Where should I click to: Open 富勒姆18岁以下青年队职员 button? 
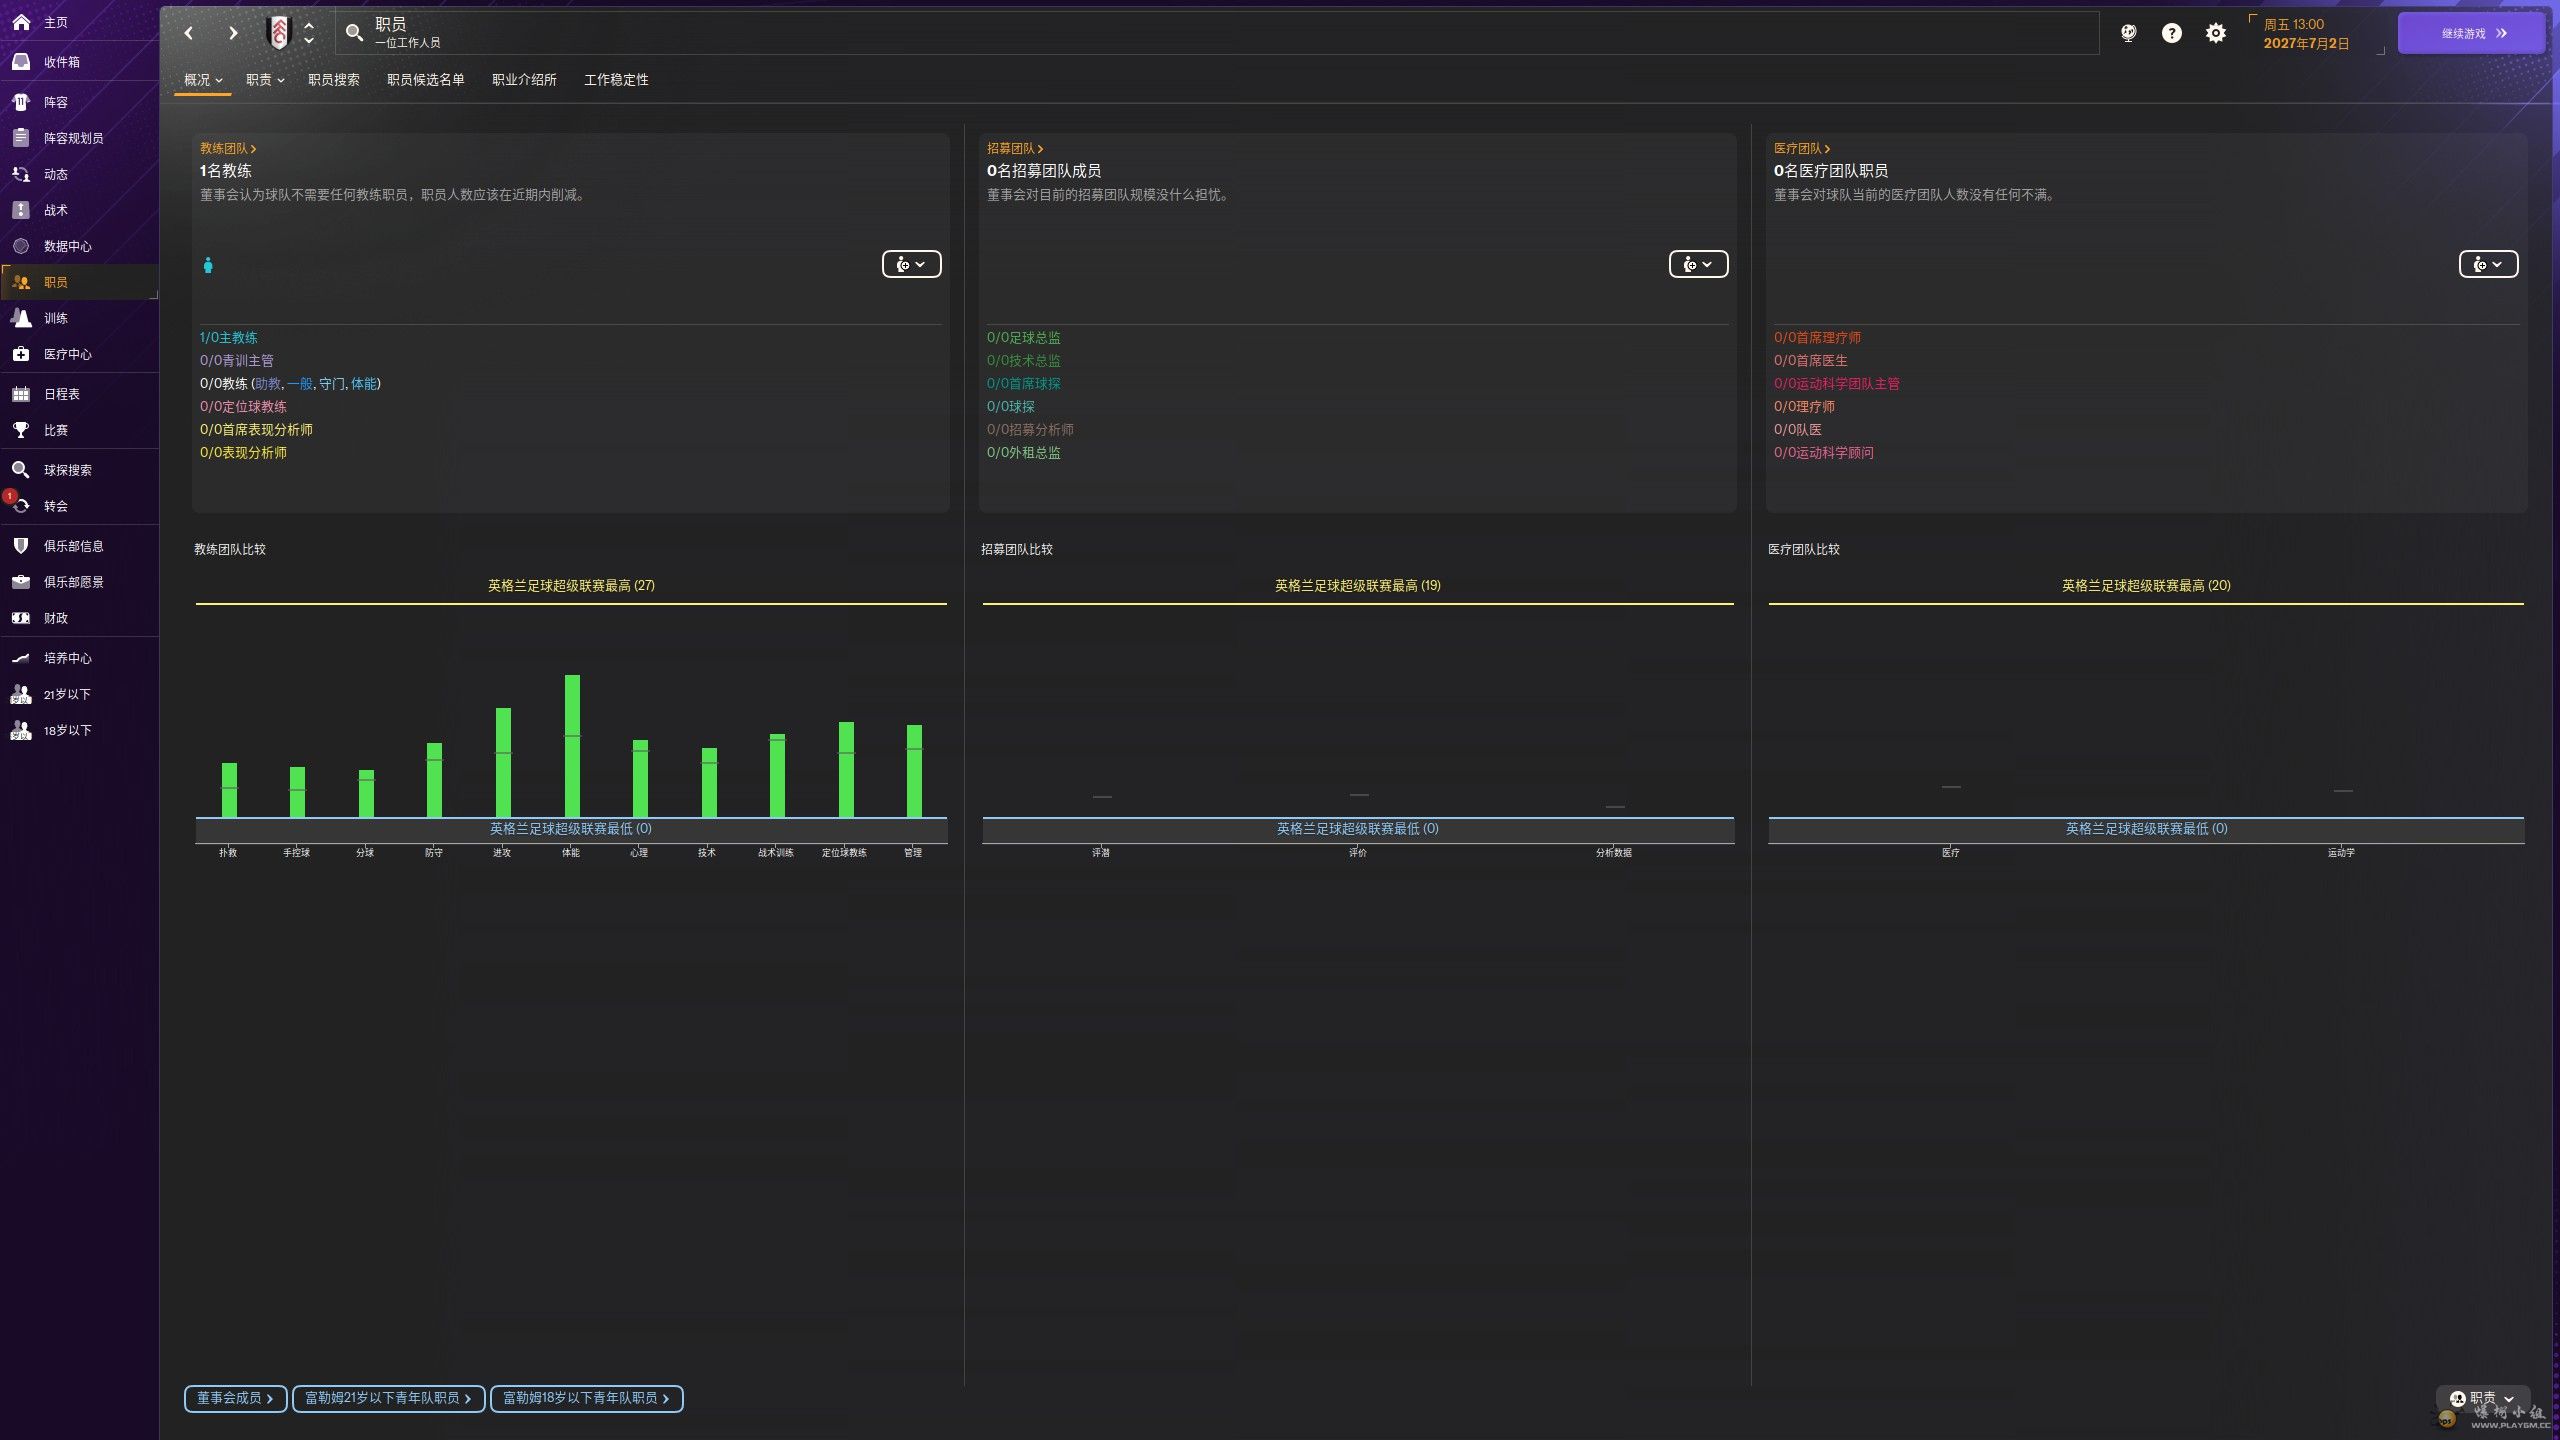586,1398
